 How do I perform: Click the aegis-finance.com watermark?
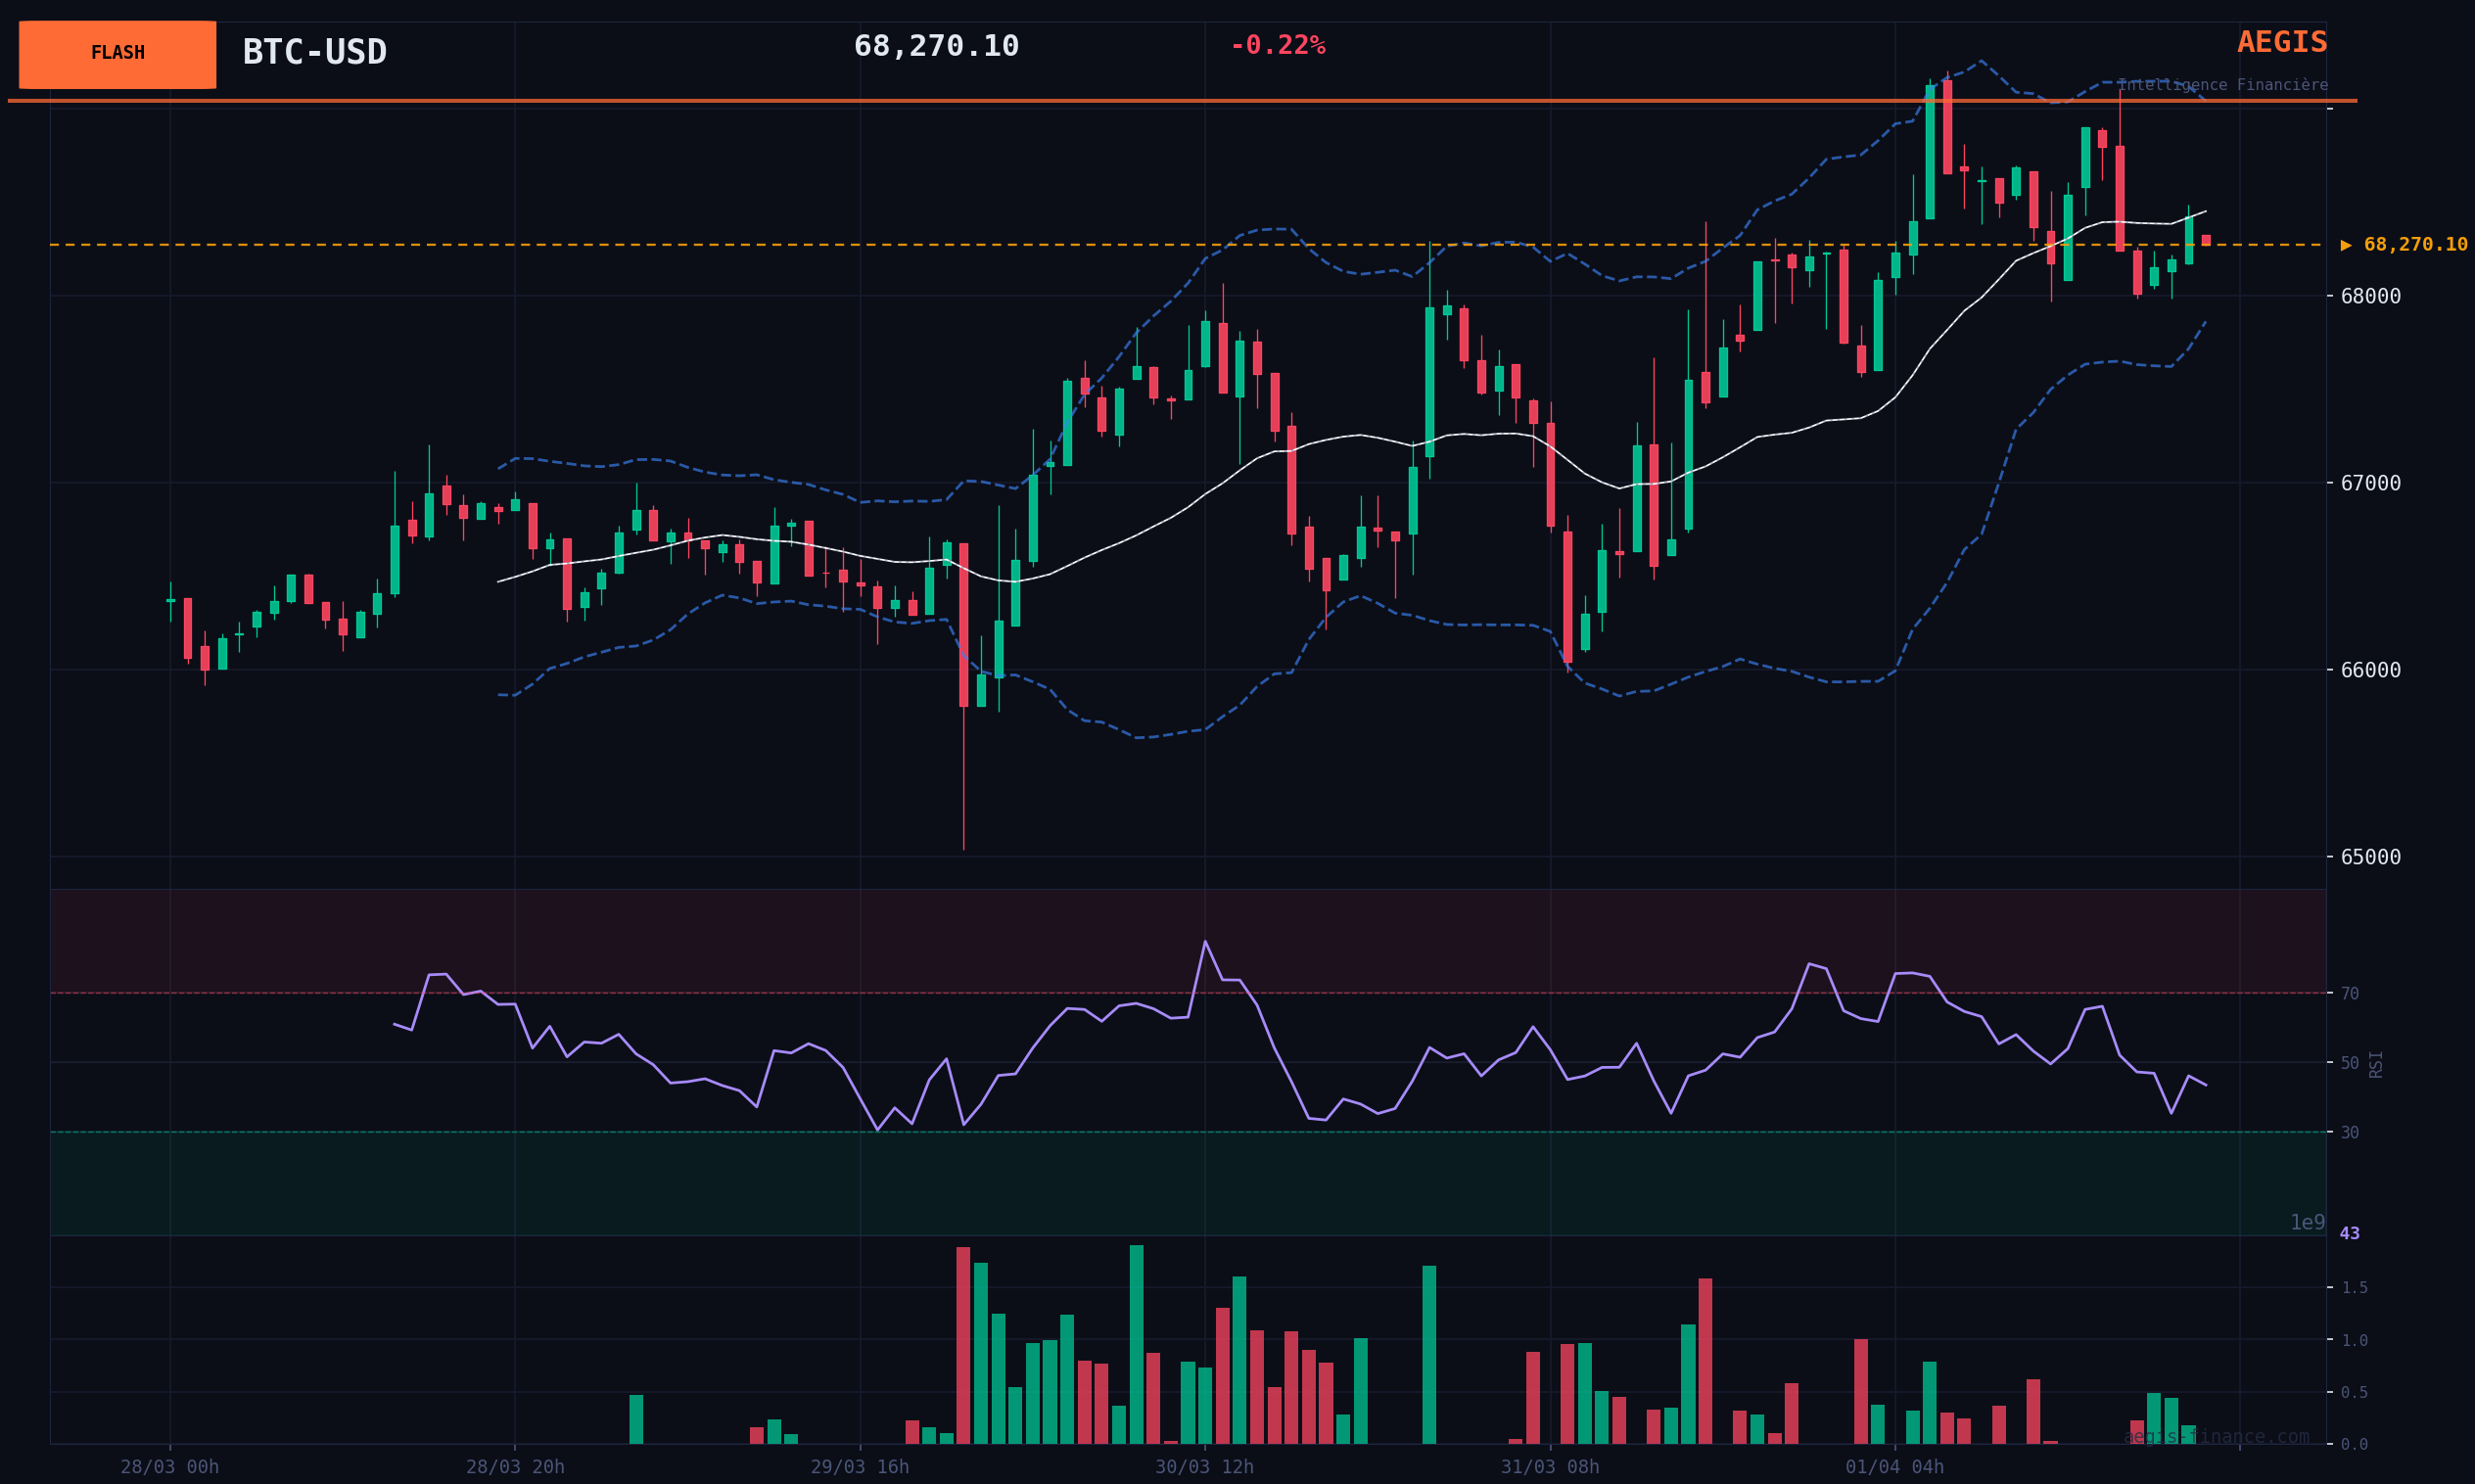tap(2216, 1437)
